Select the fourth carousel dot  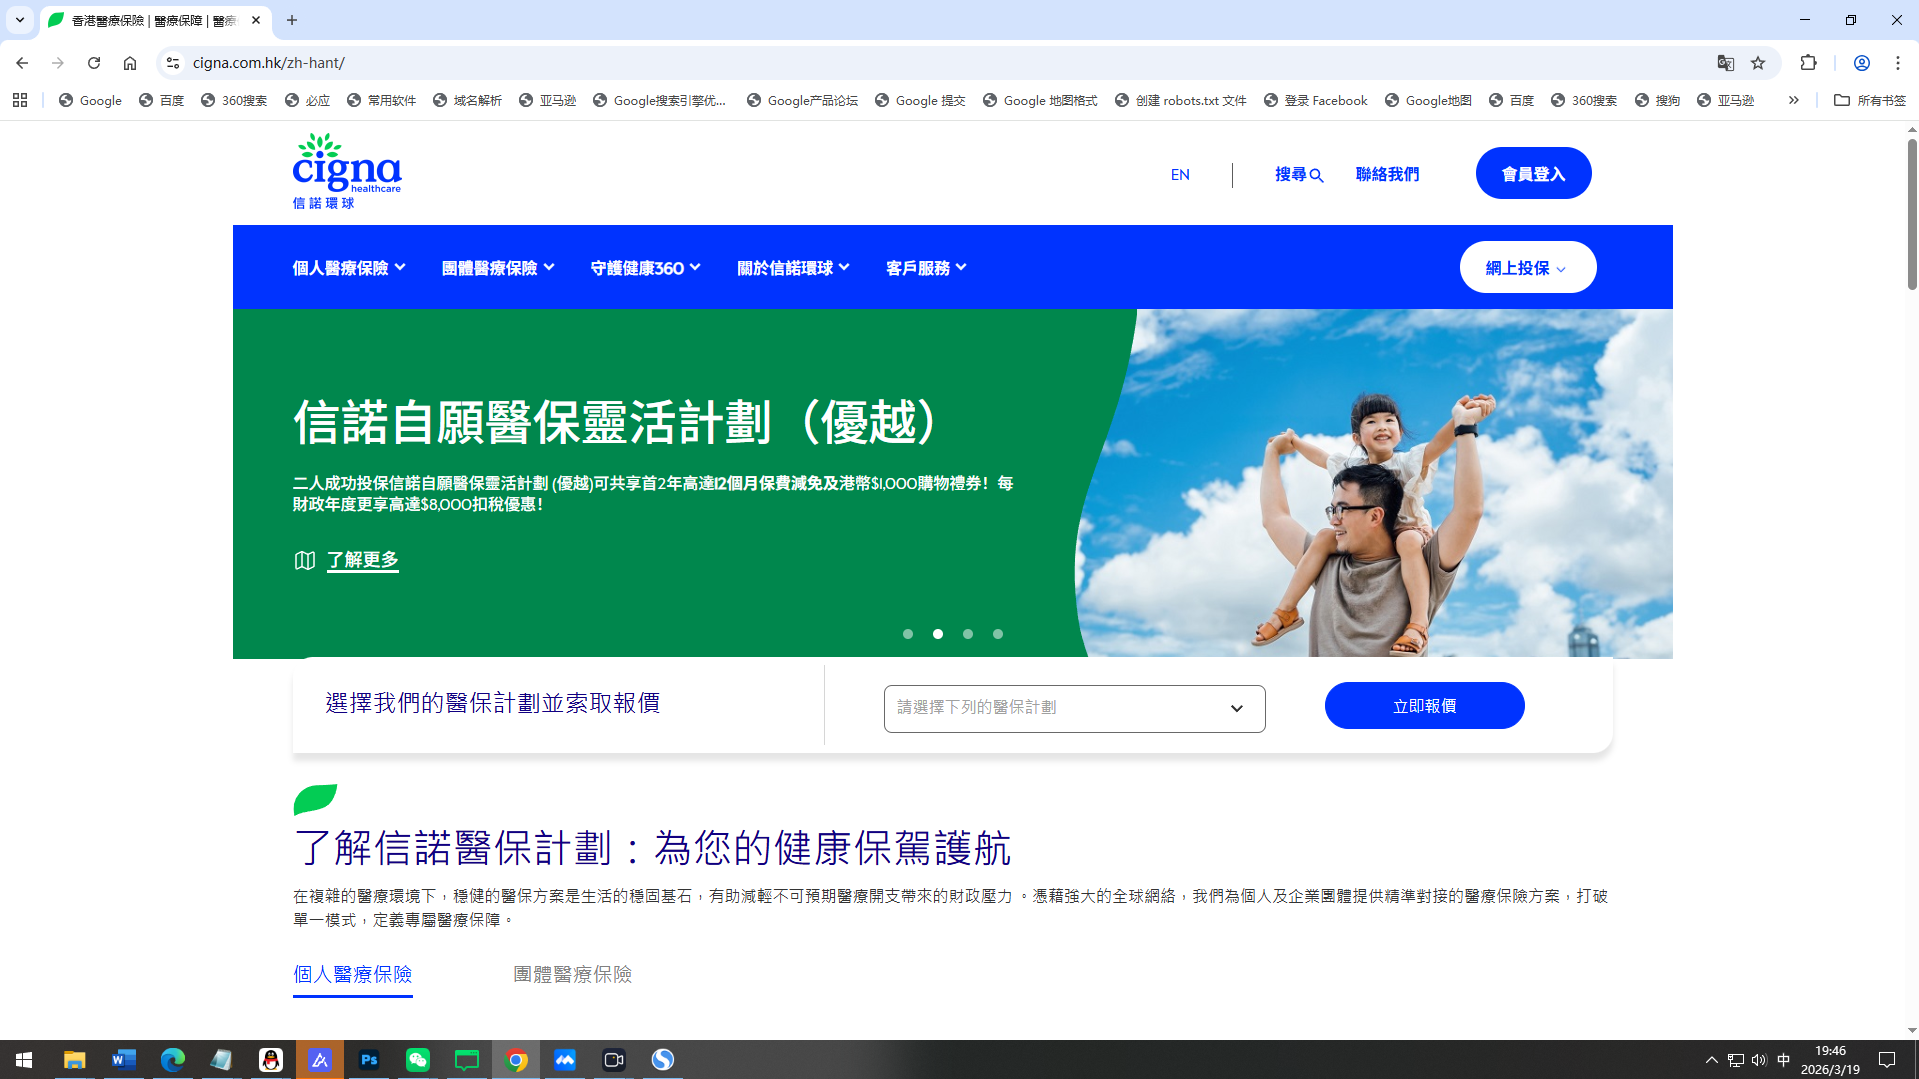998,634
